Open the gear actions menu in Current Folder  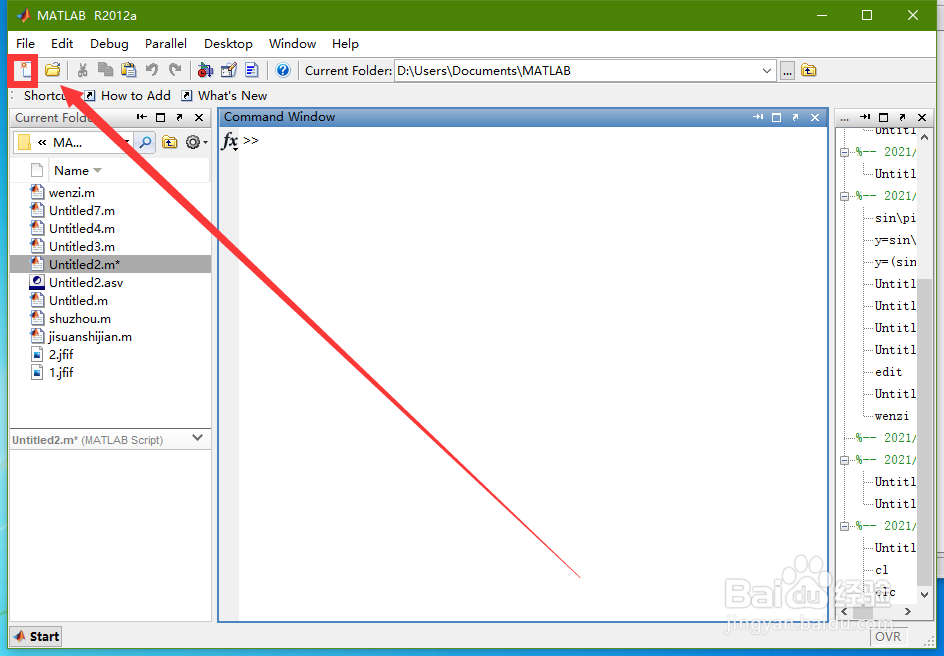[x=196, y=143]
